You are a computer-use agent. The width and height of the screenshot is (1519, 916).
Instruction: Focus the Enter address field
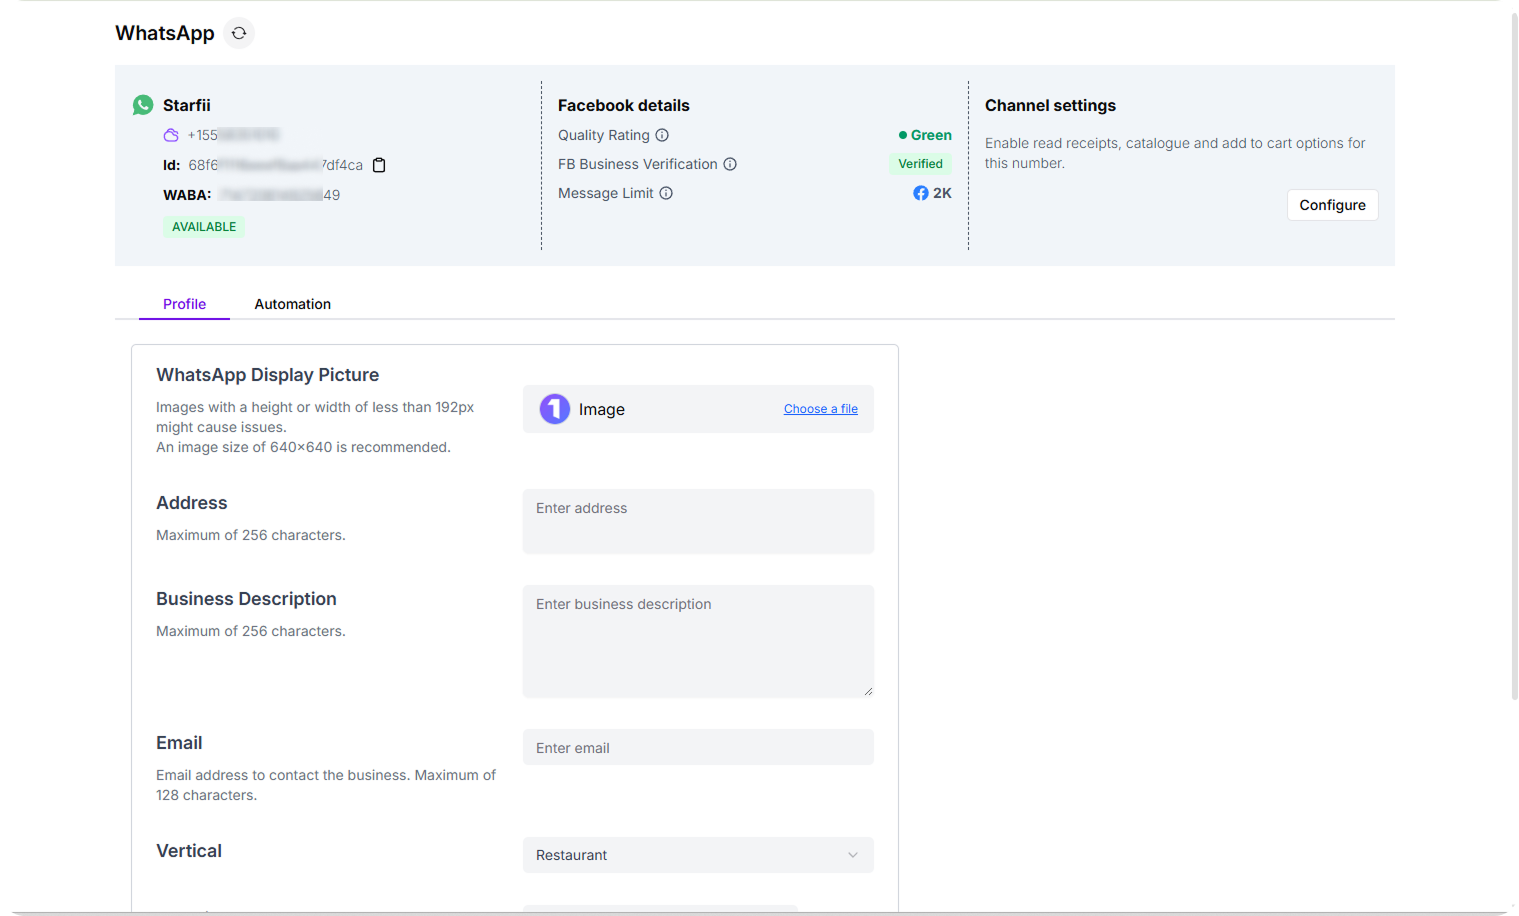coord(698,521)
